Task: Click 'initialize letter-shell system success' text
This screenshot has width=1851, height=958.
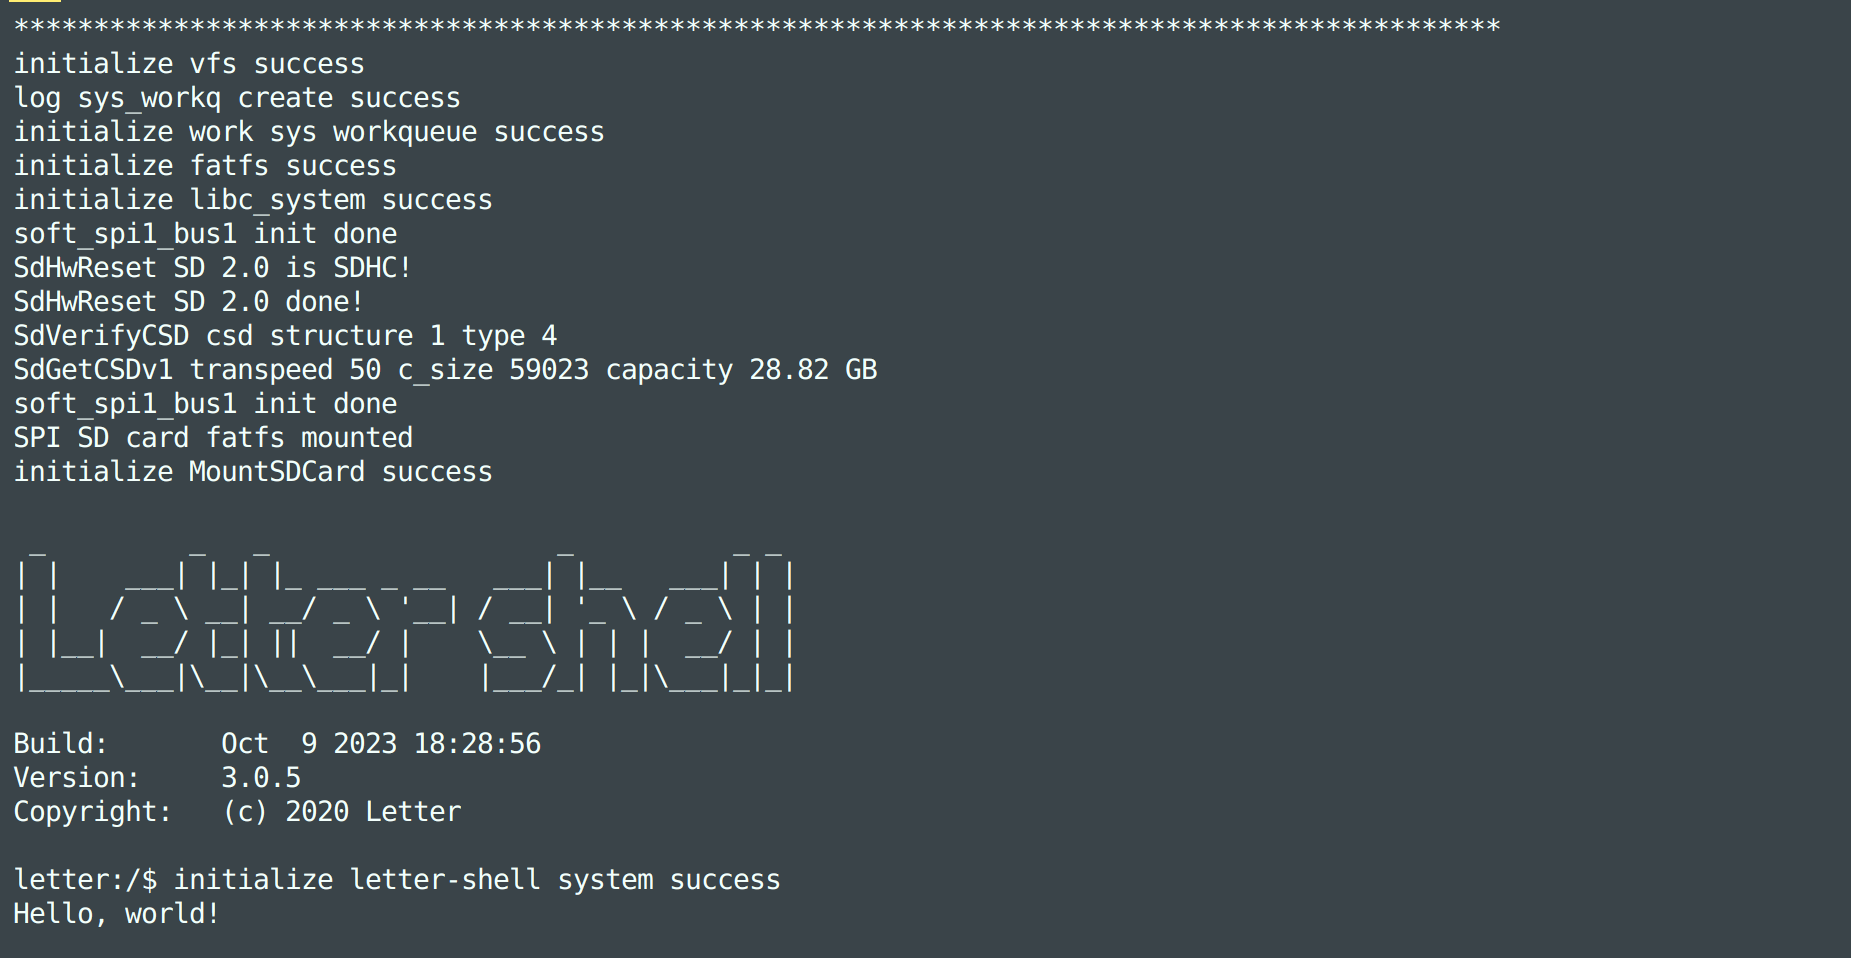Action: pos(477,880)
